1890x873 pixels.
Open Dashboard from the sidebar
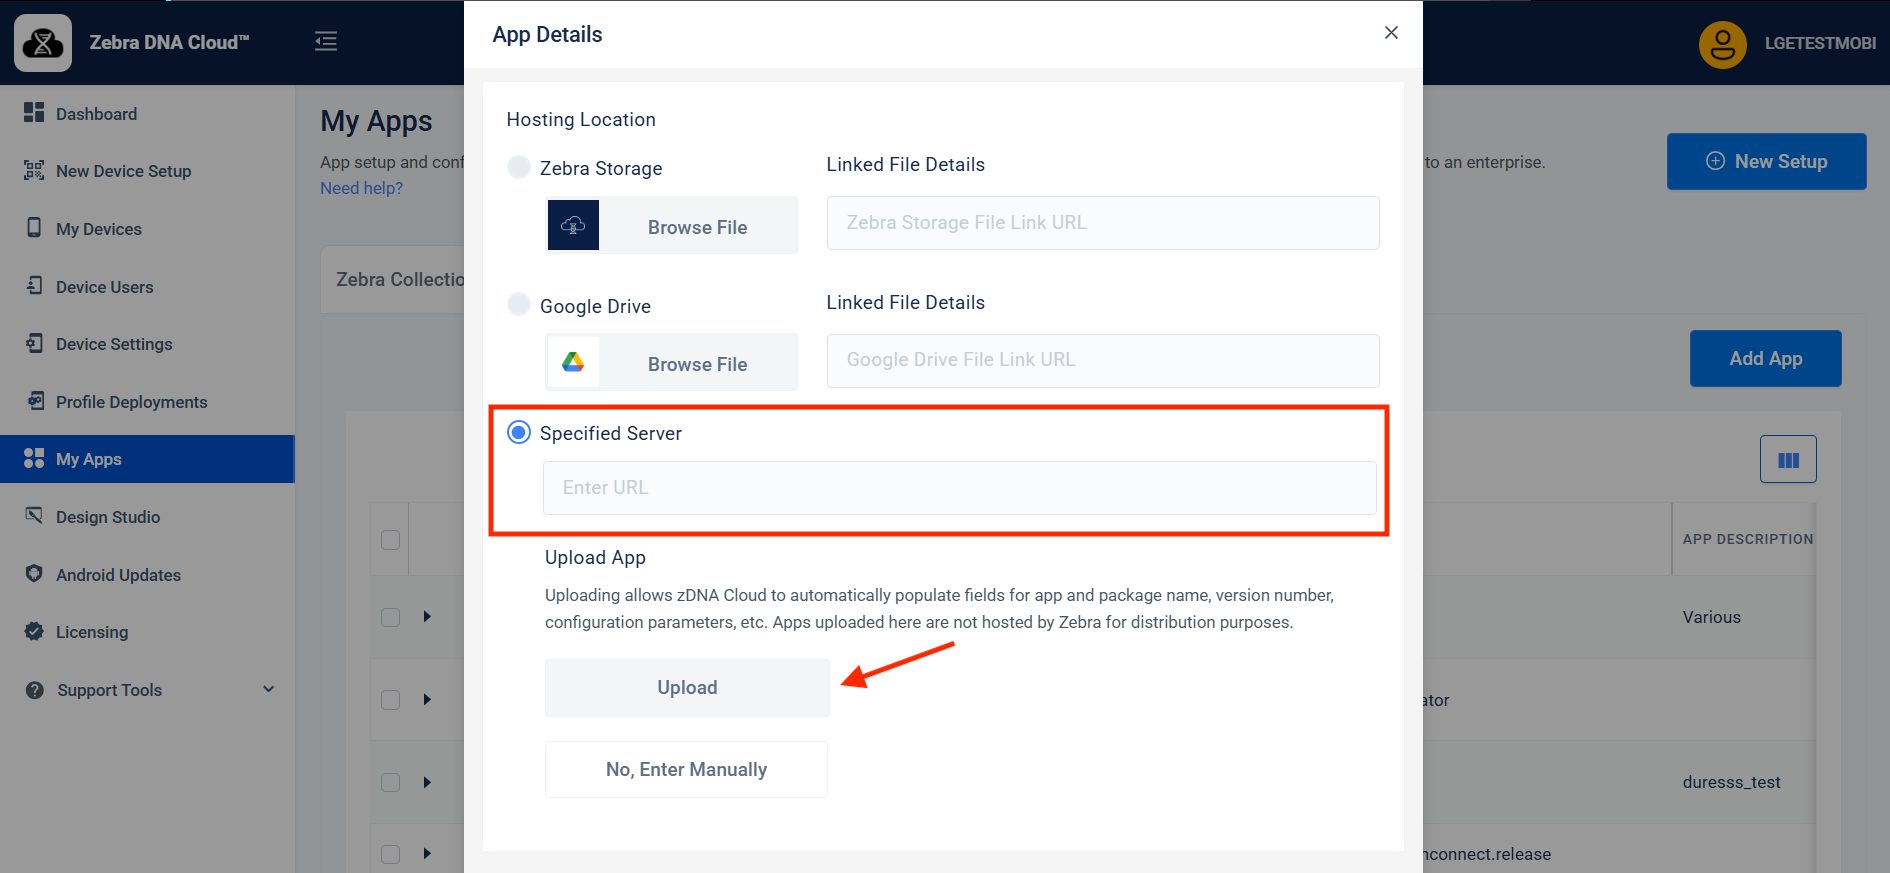click(x=96, y=114)
